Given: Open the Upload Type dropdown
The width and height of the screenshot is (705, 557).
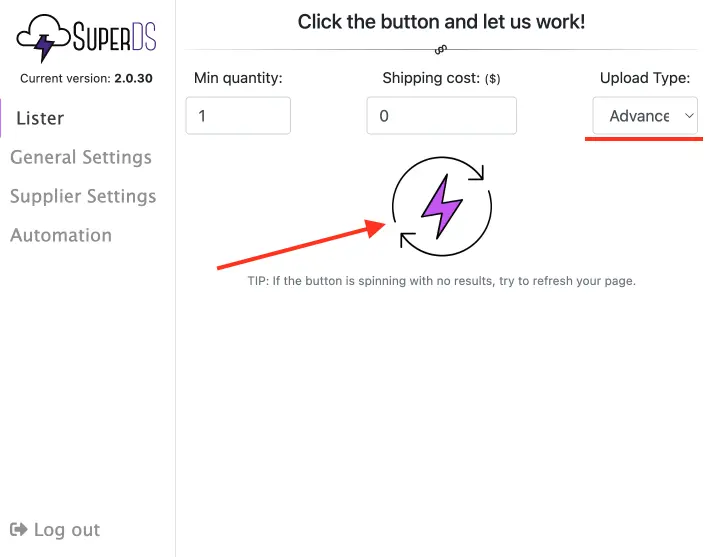Looking at the screenshot, I should [x=645, y=116].
